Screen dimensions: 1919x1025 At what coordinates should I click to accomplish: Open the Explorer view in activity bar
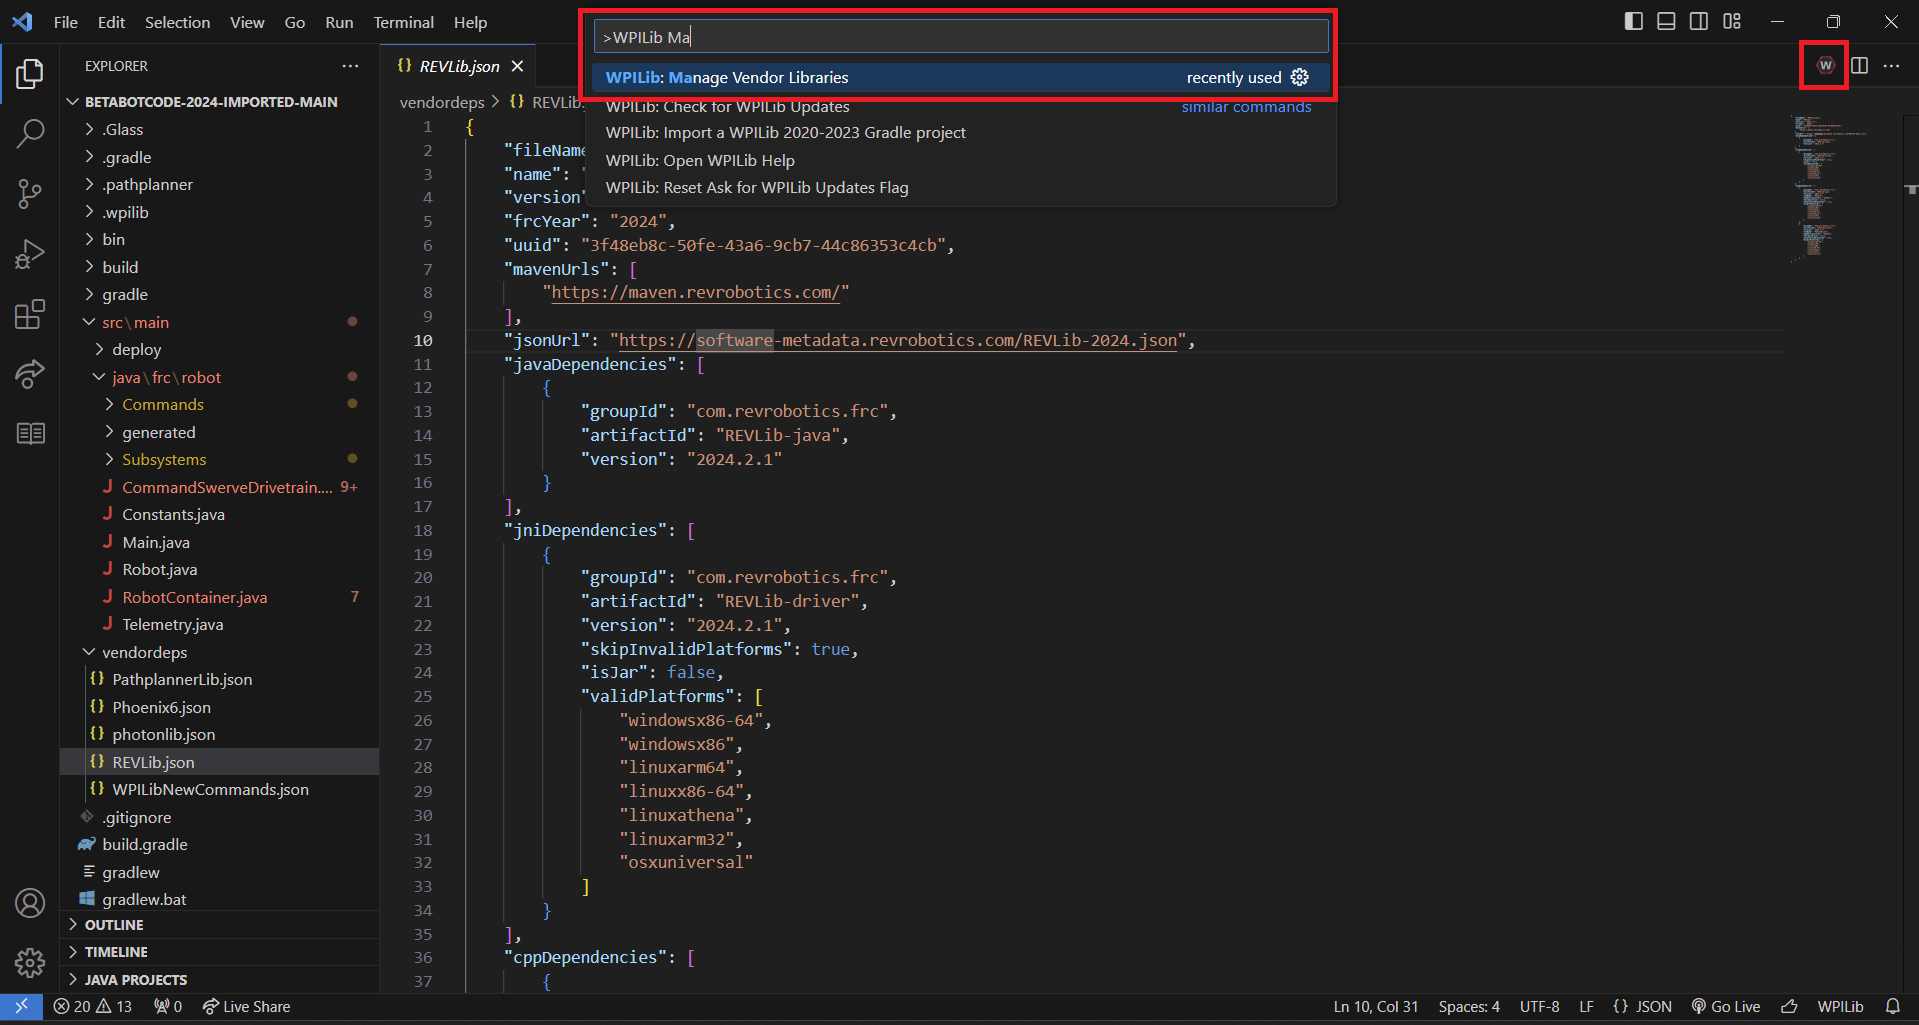point(30,73)
